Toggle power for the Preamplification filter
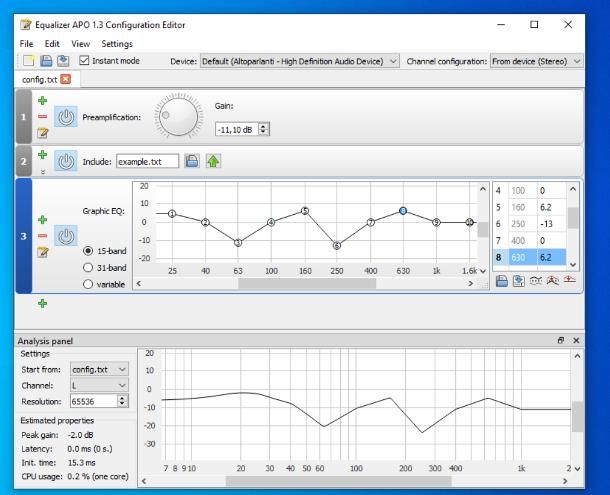The image size is (610, 495). pyautogui.click(x=66, y=116)
